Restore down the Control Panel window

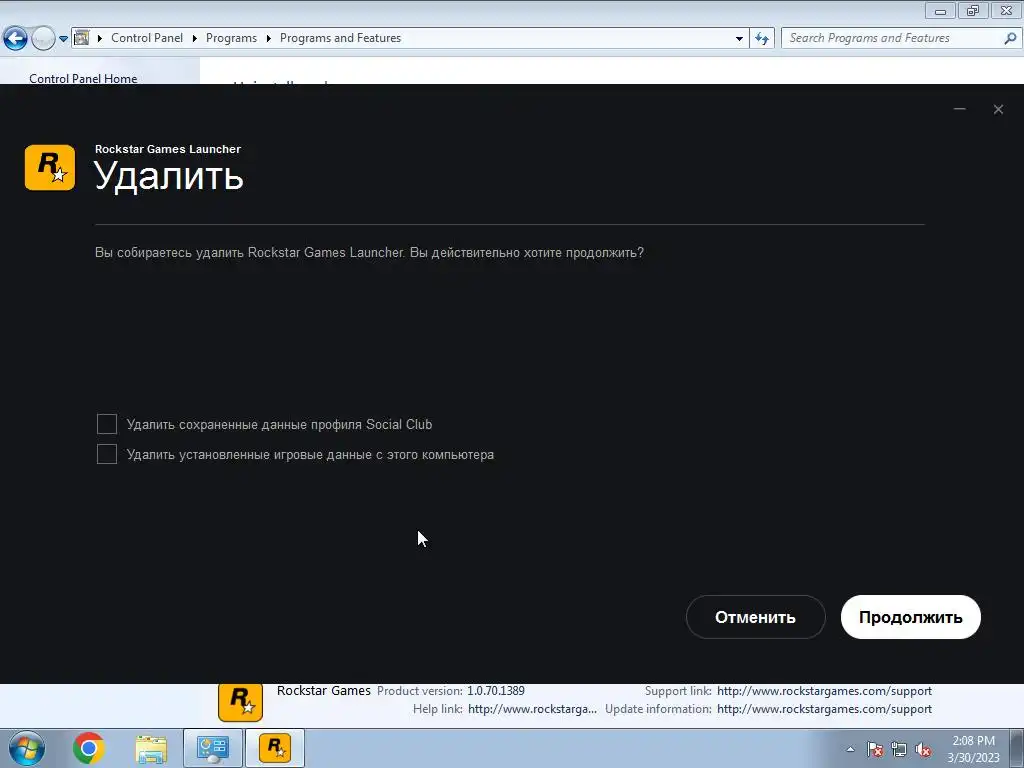[973, 10]
